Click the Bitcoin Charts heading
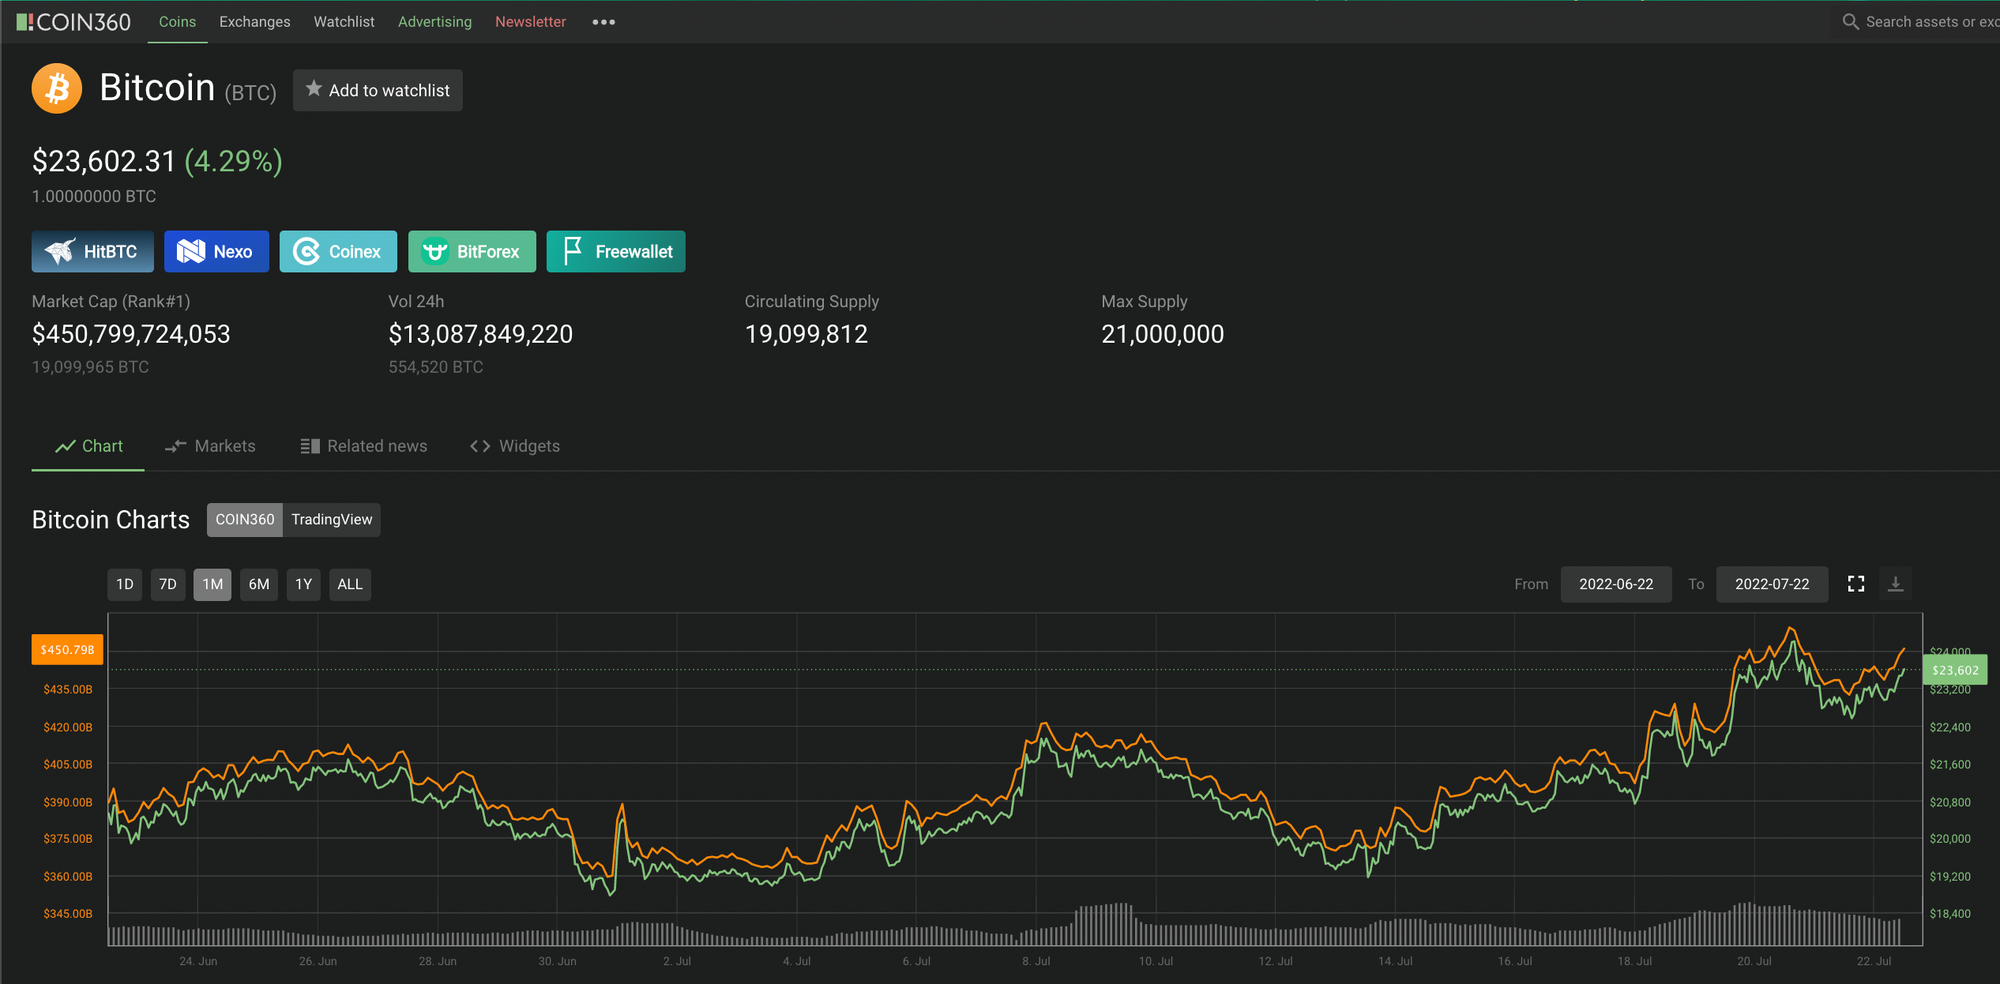 [x=111, y=520]
